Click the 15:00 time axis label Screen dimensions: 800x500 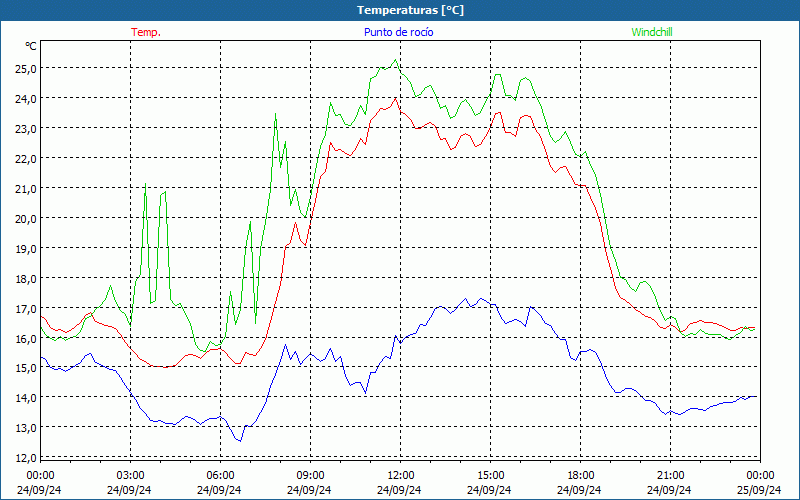click(x=490, y=476)
